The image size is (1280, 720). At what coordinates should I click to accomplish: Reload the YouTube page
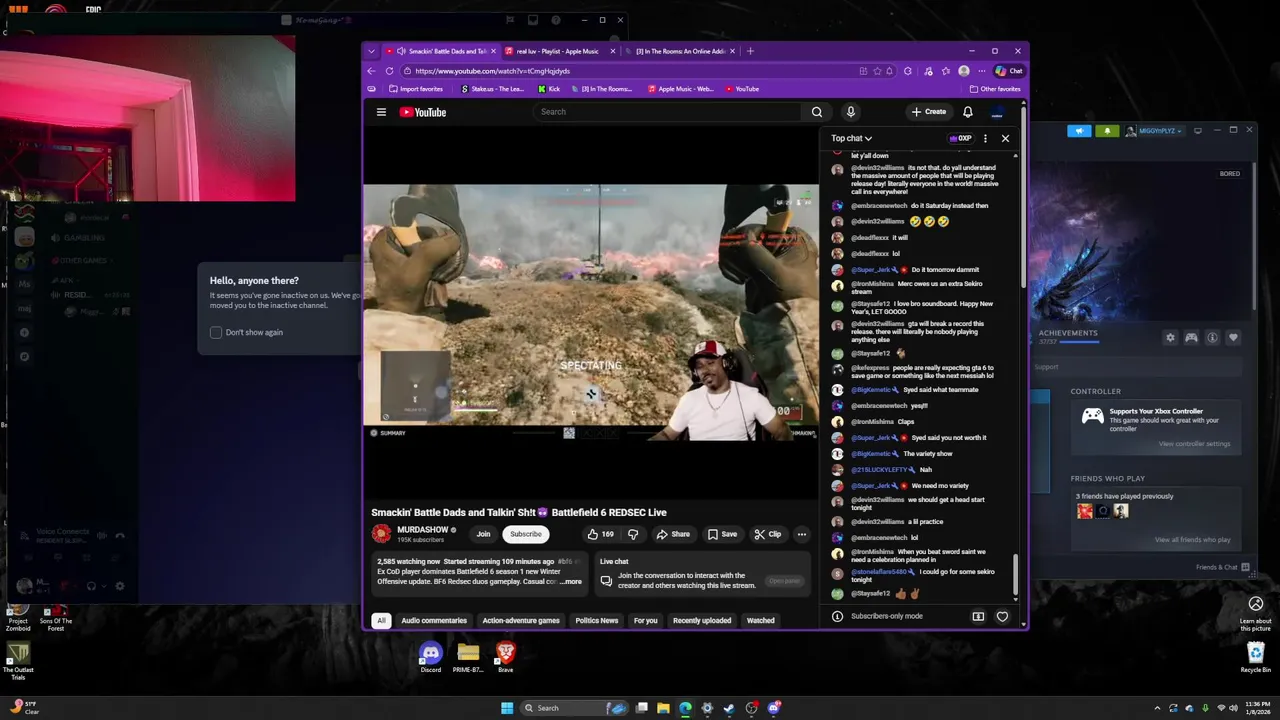tap(390, 71)
